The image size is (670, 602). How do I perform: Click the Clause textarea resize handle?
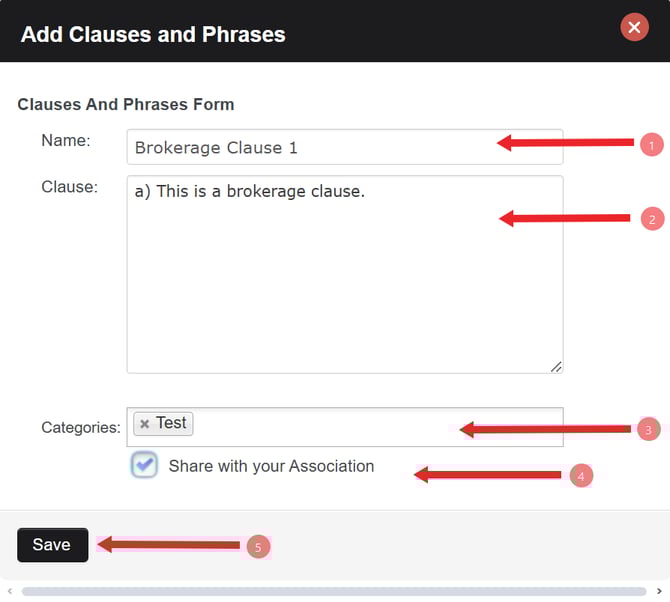[556, 367]
